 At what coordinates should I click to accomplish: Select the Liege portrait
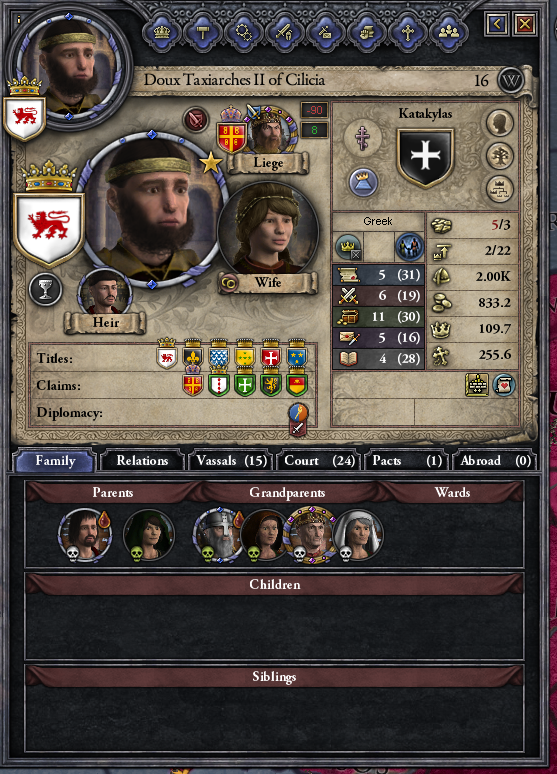point(269,130)
